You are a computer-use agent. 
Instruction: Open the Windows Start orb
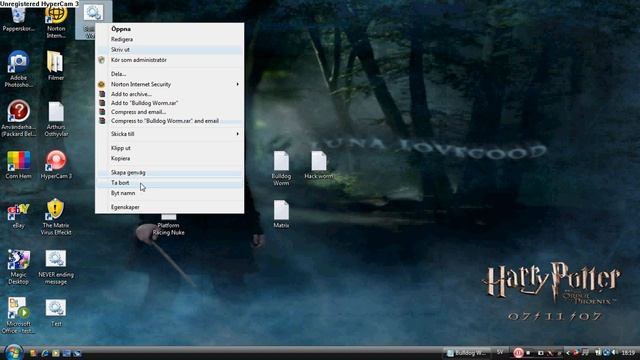pos(14,352)
